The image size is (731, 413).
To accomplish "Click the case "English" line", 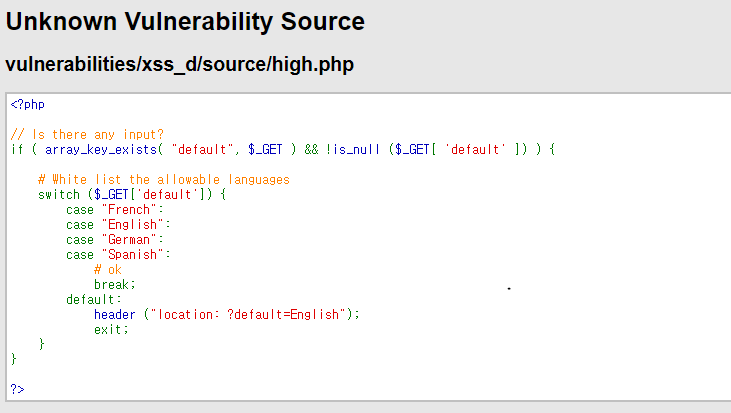I will [x=118, y=225].
